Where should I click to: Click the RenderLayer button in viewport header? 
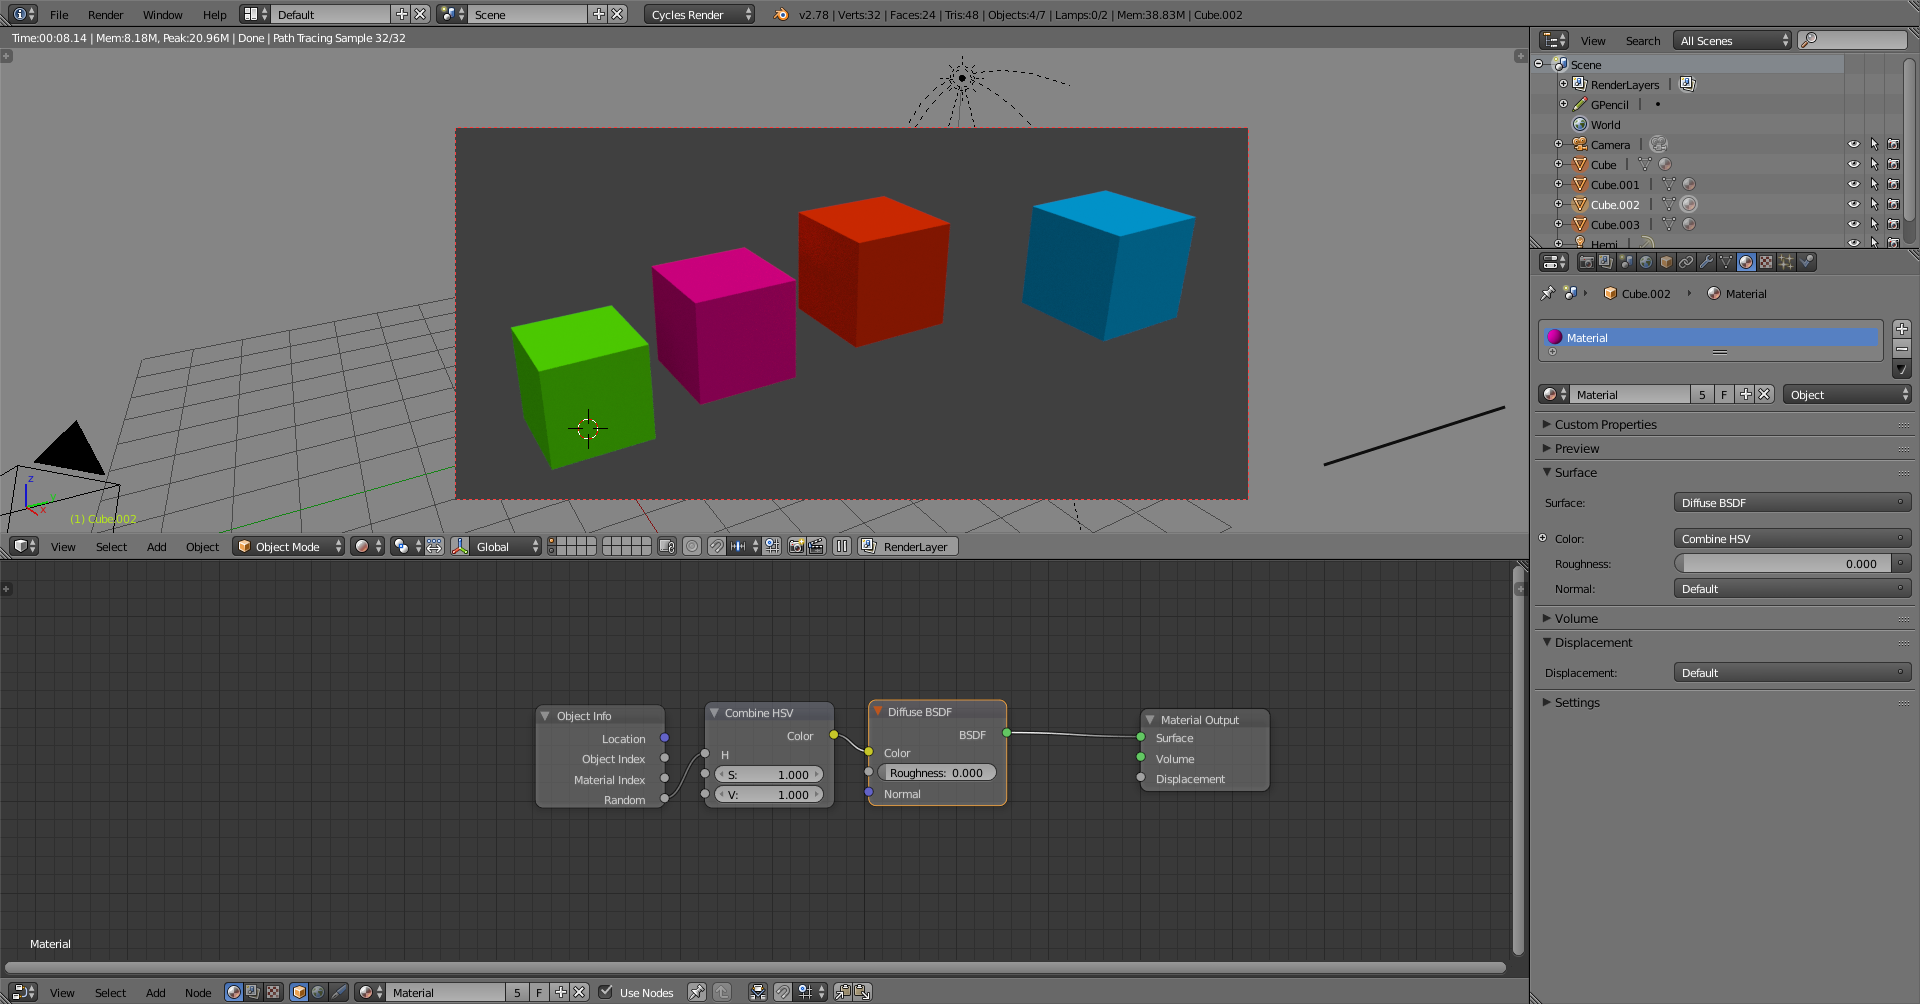click(908, 546)
